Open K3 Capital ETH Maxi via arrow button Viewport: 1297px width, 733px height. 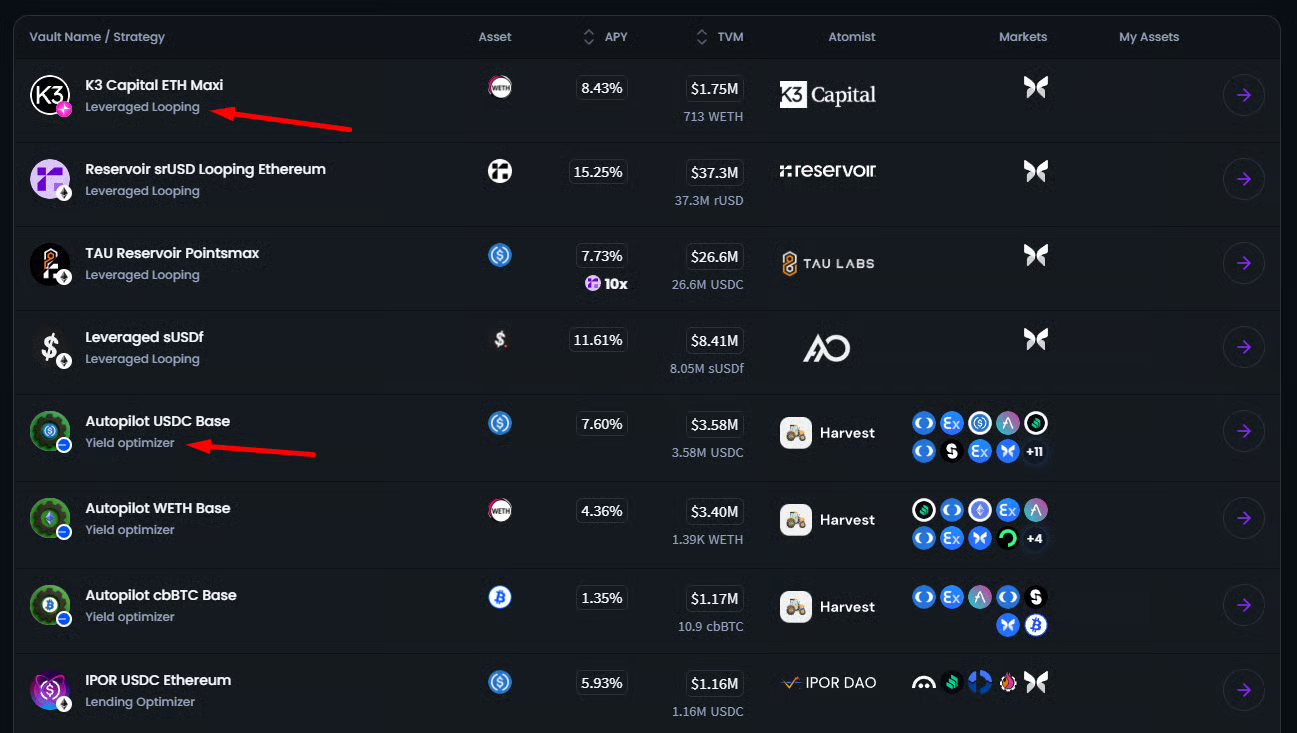[x=1243, y=95]
